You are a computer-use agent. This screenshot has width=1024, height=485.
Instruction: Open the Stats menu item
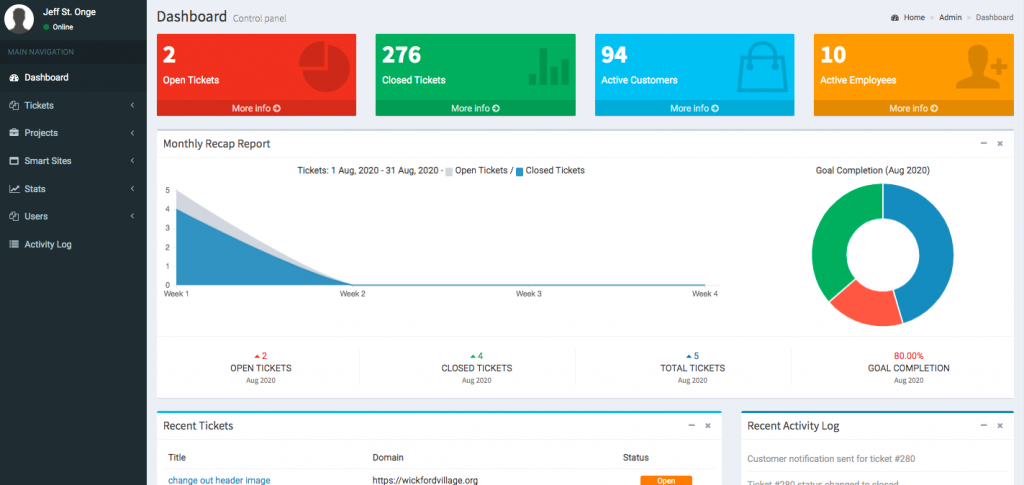(73, 189)
